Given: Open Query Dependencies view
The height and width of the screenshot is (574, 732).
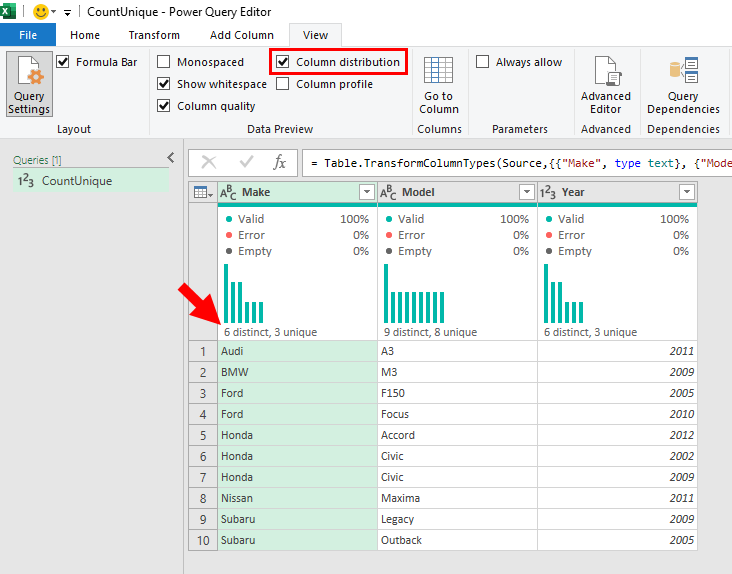Looking at the screenshot, I should click(x=683, y=84).
